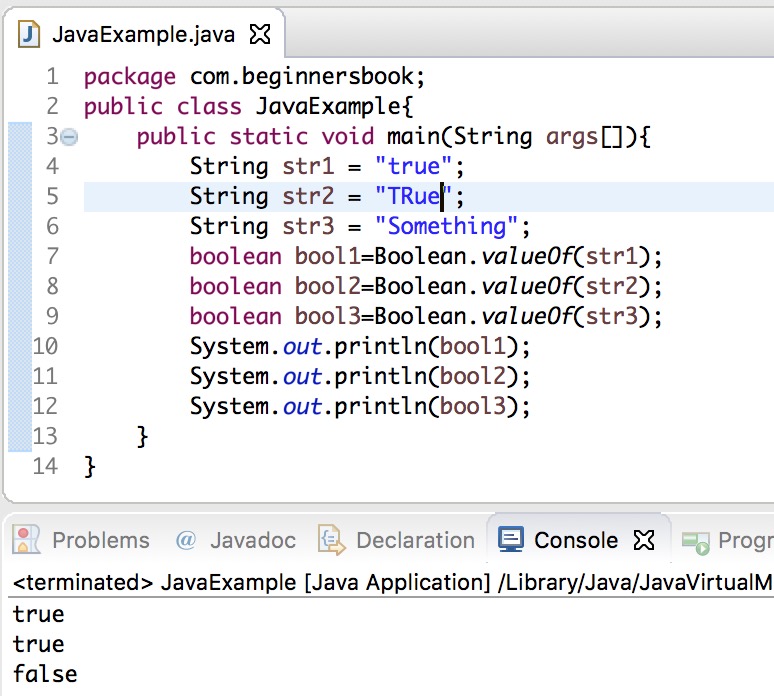Select the Console tab
774x696 pixels.
tap(578, 539)
